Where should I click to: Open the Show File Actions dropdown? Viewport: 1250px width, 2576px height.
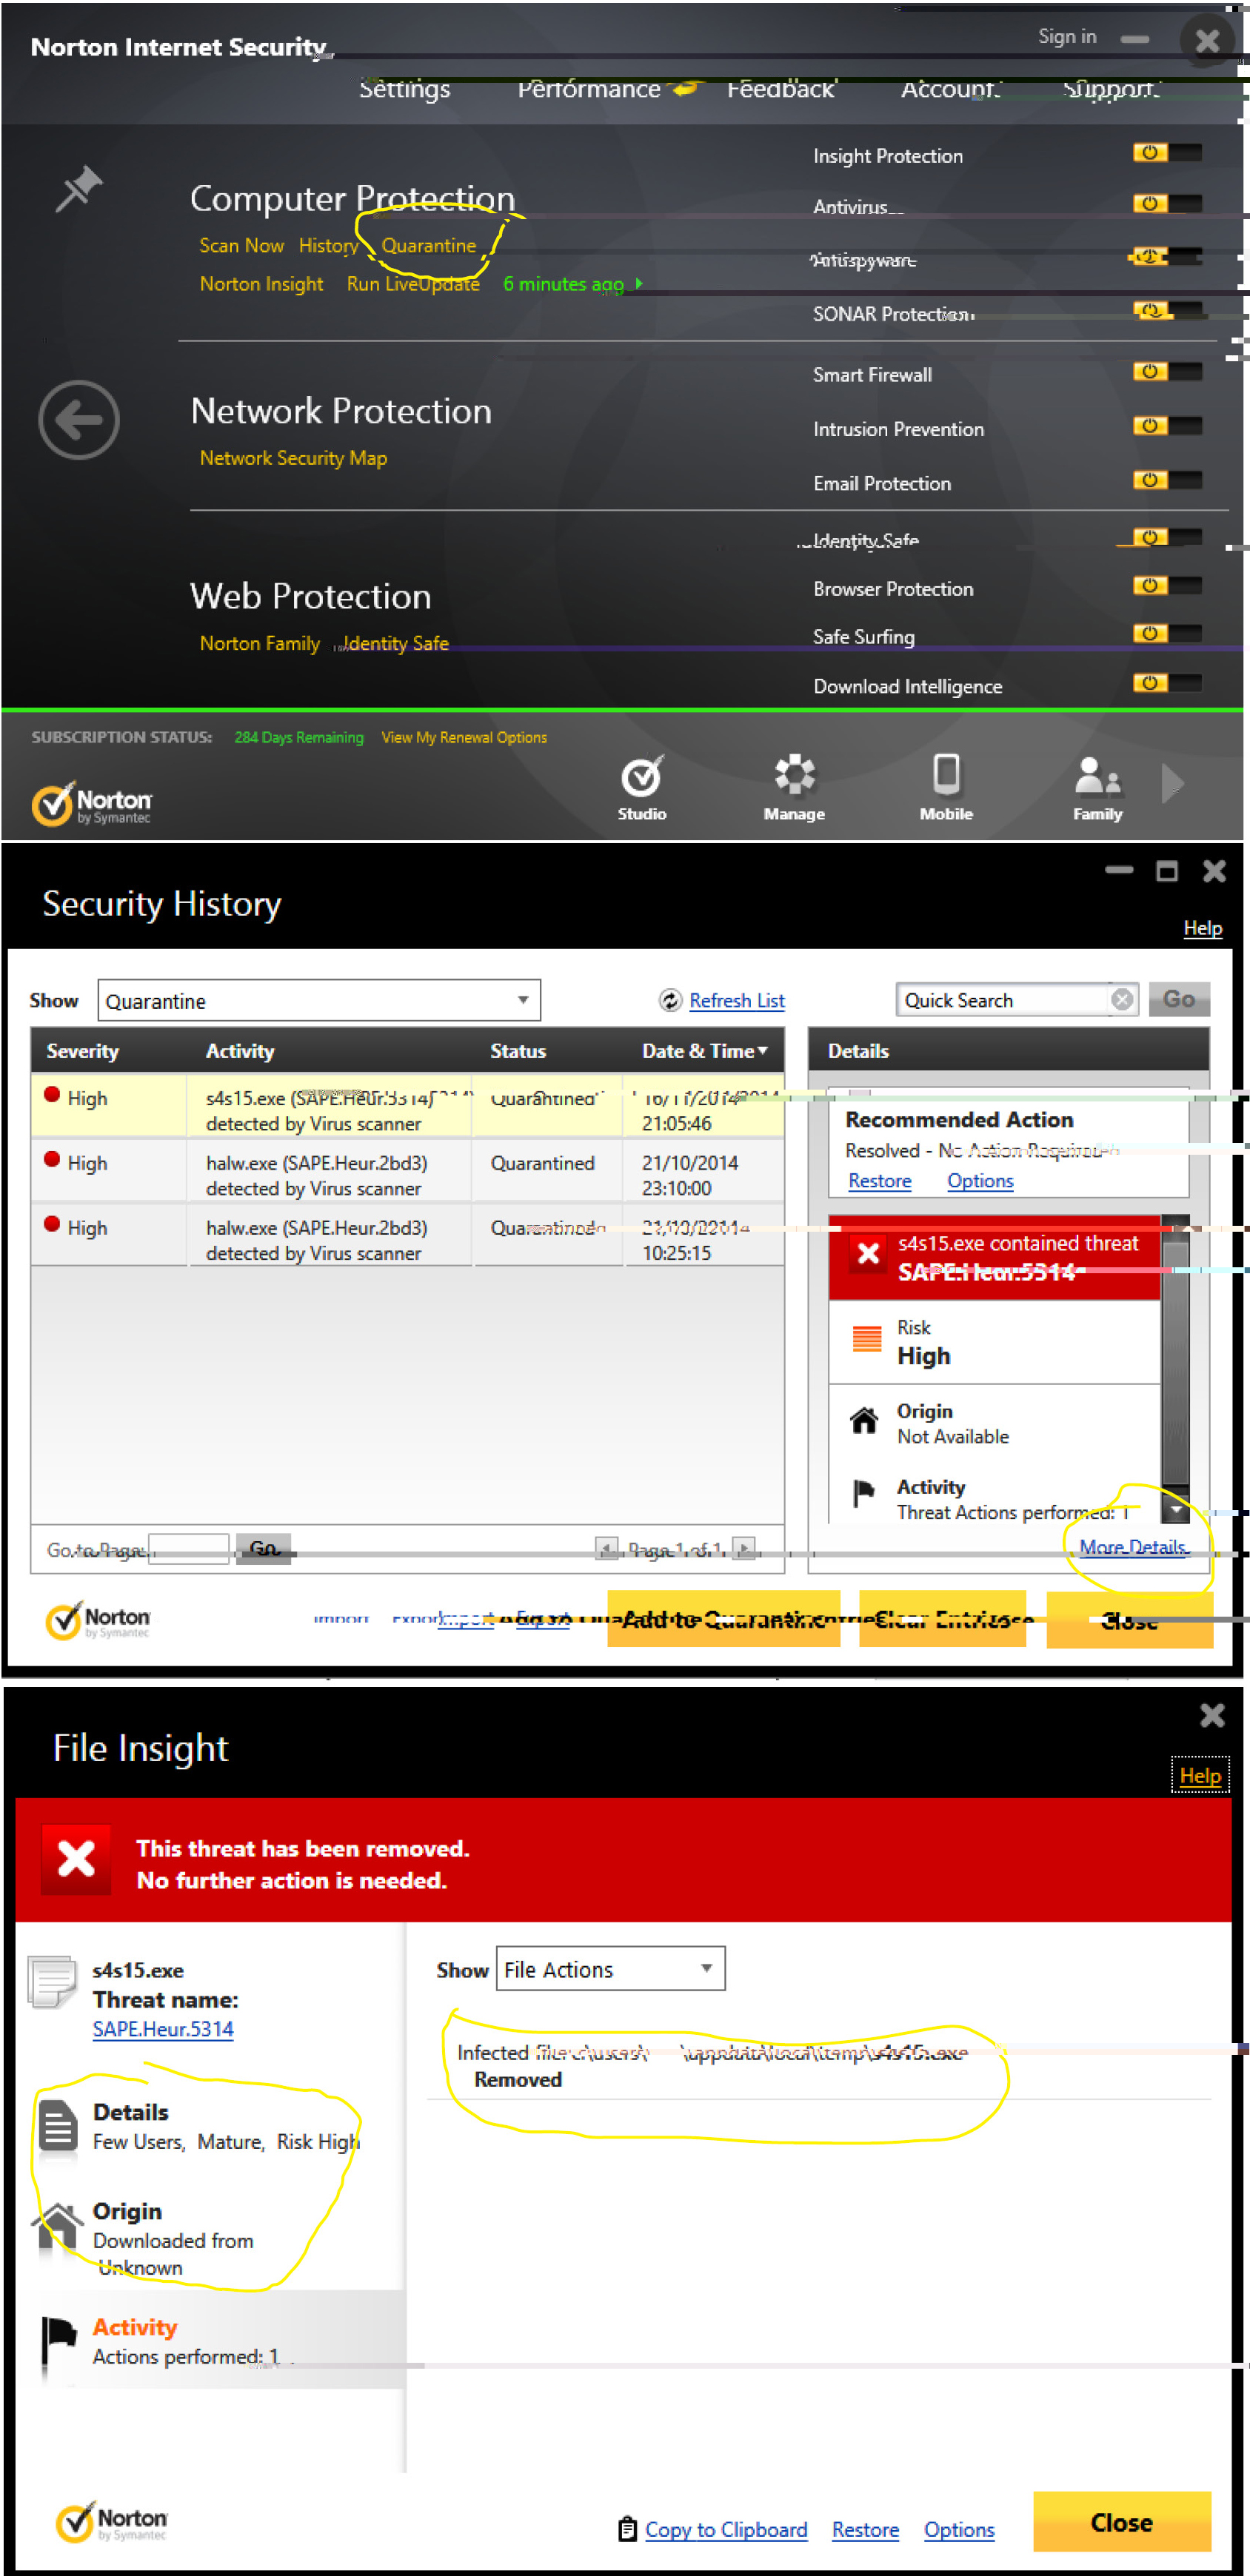tap(610, 1969)
